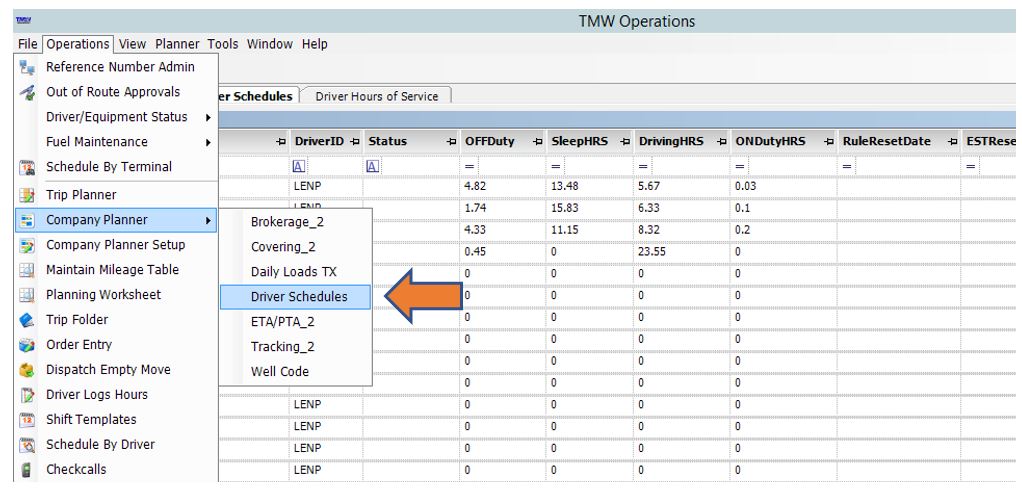Expand the Company Planner submenu arrow
Viewport: 1022px width, 490px height.
[209, 220]
